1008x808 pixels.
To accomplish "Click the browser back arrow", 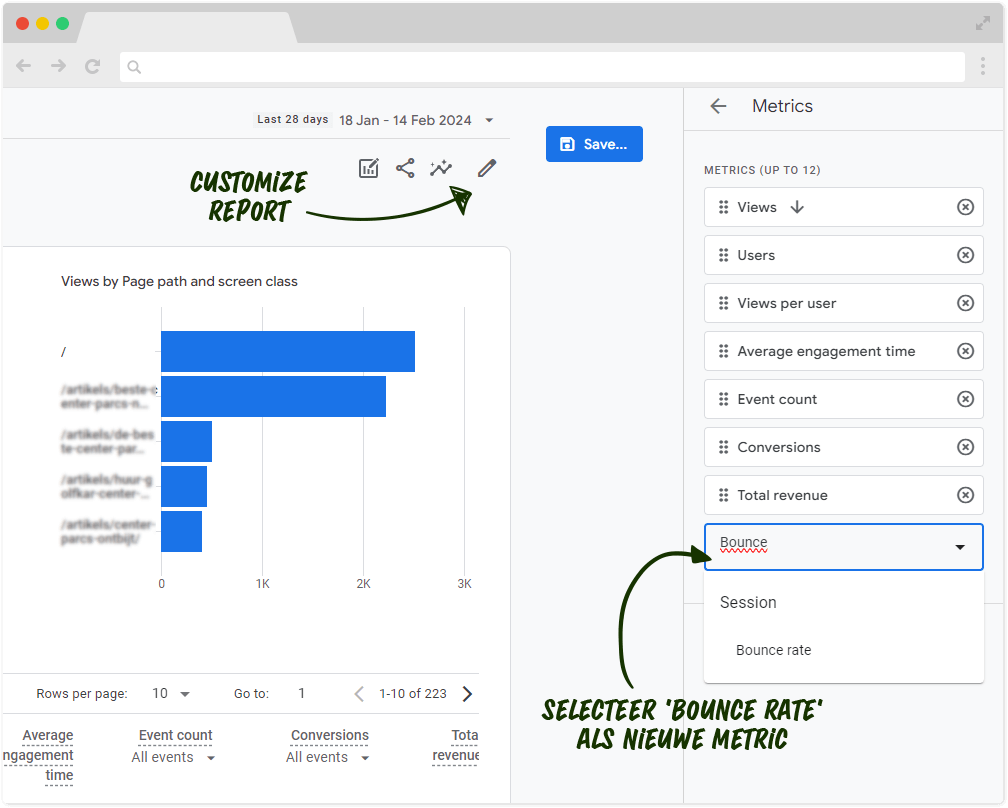I will click(24, 66).
